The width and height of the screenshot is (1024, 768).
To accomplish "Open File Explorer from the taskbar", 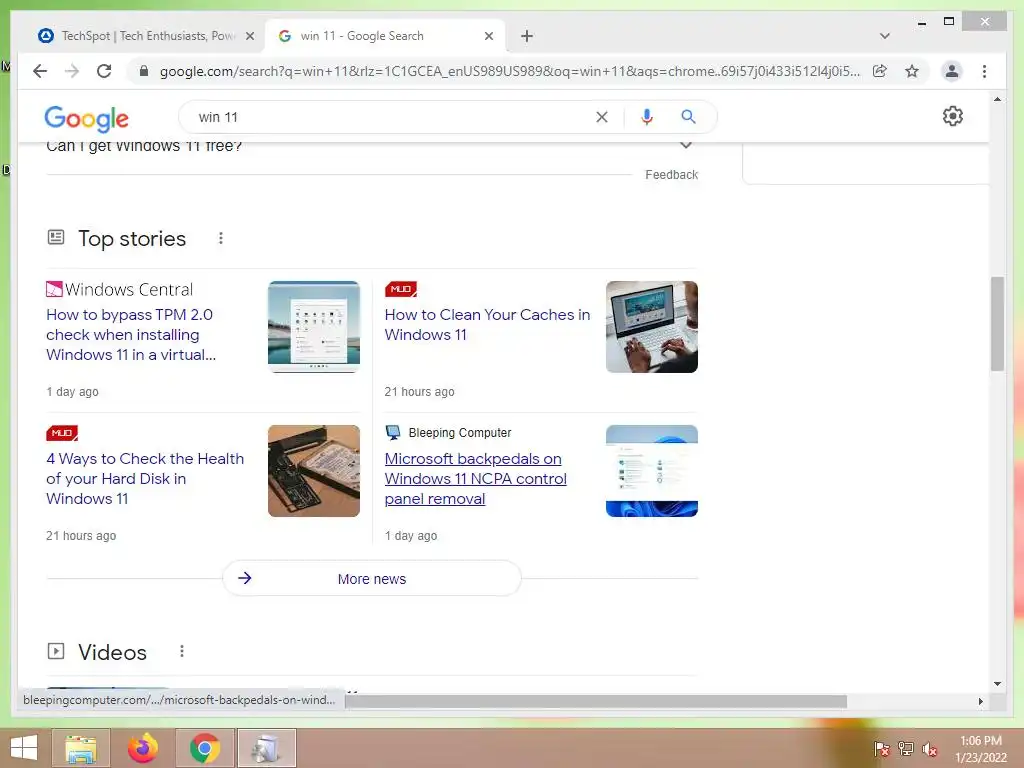I will [x=80, y=748].
